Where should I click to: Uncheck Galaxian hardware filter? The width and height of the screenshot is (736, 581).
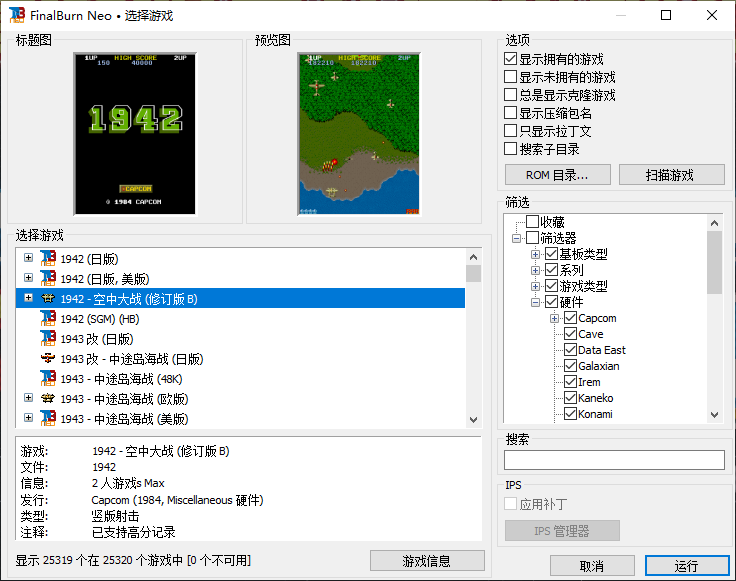tap(570, 366)
